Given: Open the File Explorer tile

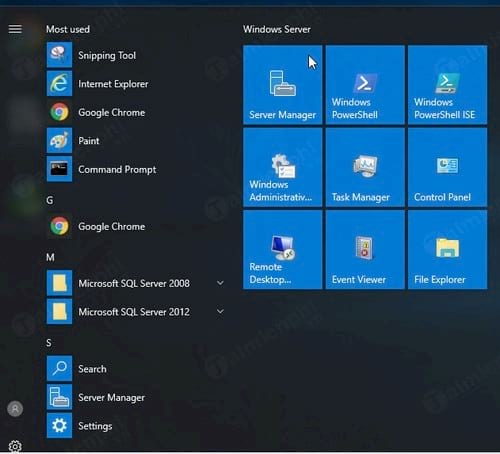Looking at the screenshot, I should click(x=447, y=249).
